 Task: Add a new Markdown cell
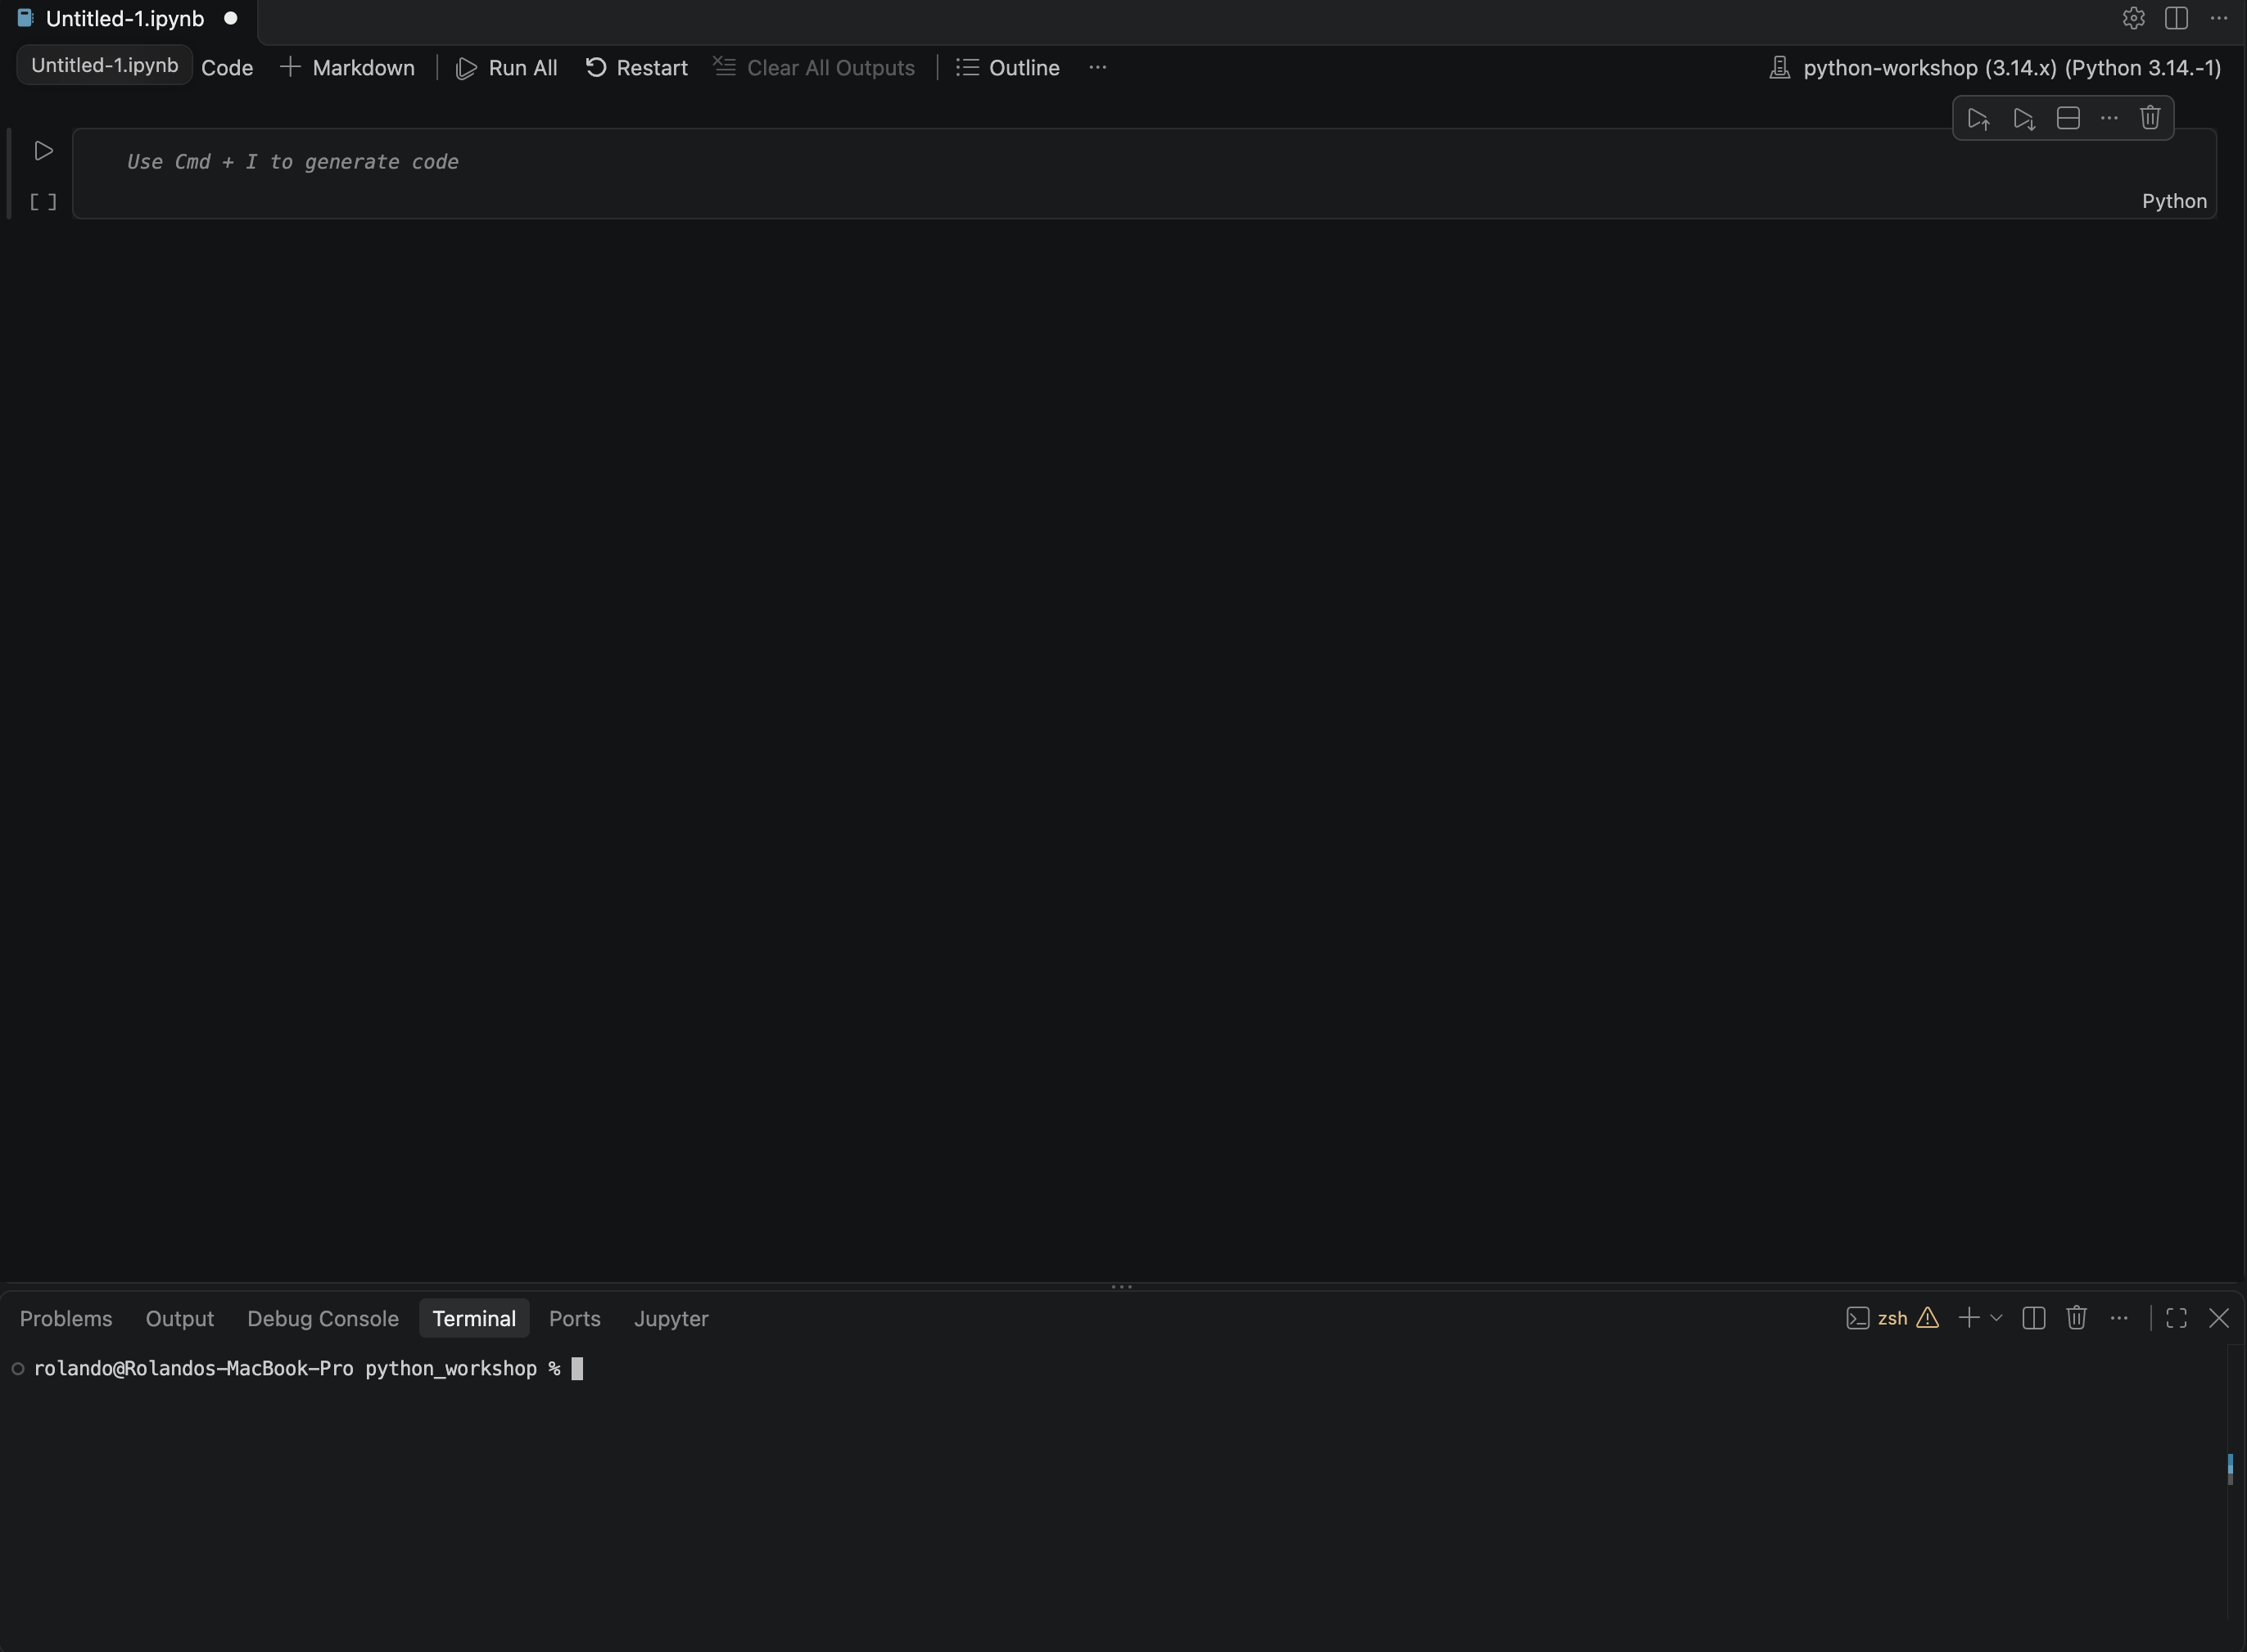[x=347, y=68]
